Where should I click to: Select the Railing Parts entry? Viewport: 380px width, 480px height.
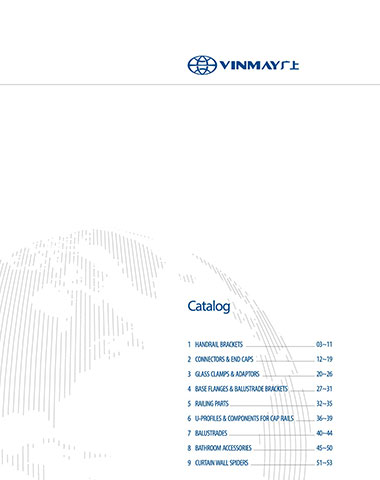(212, 404)
